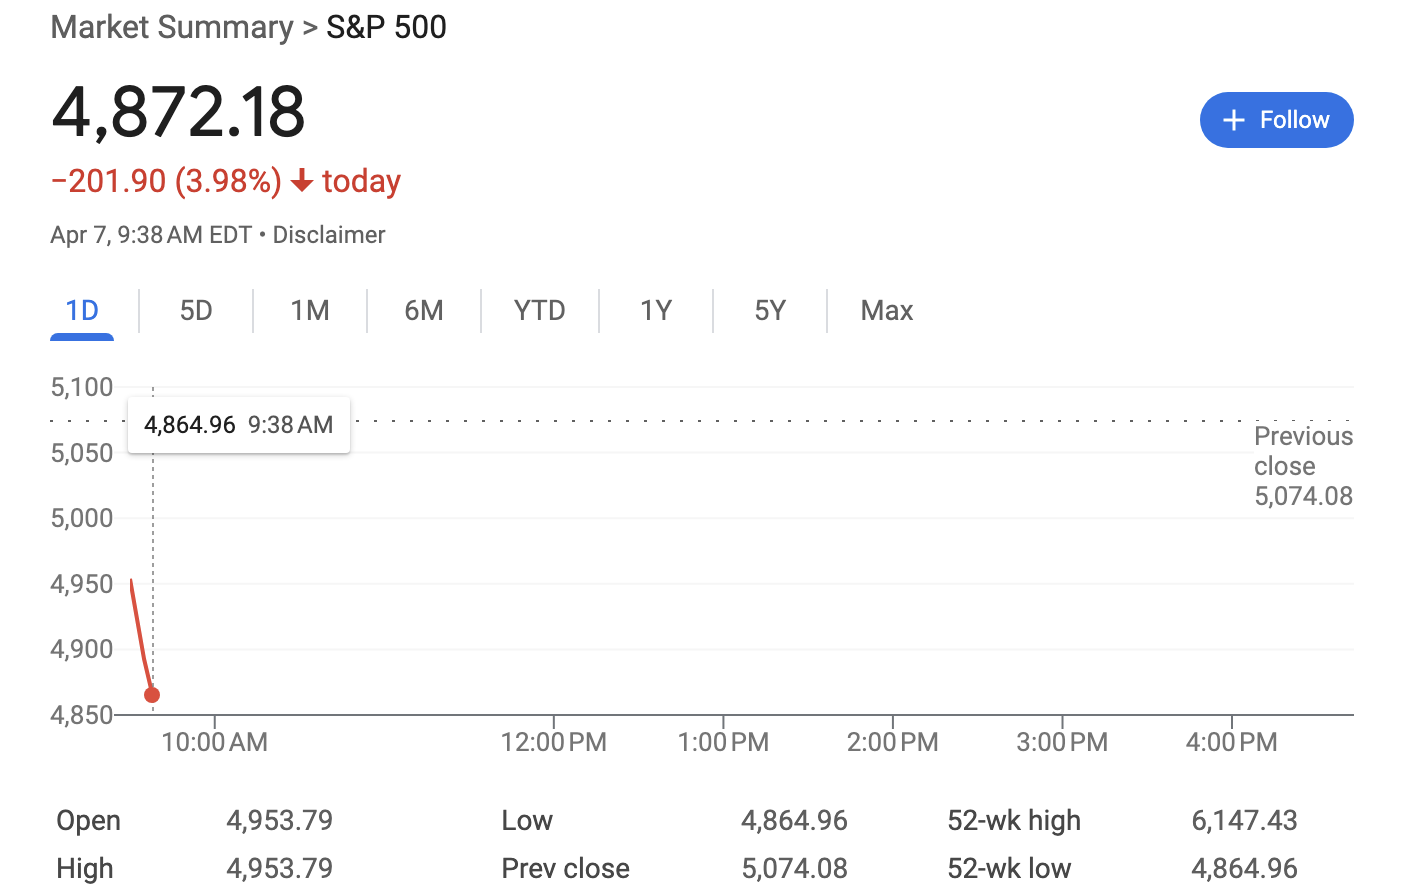Click the S&P 500 title text
1414x892 pixels.
pos(386,27)
